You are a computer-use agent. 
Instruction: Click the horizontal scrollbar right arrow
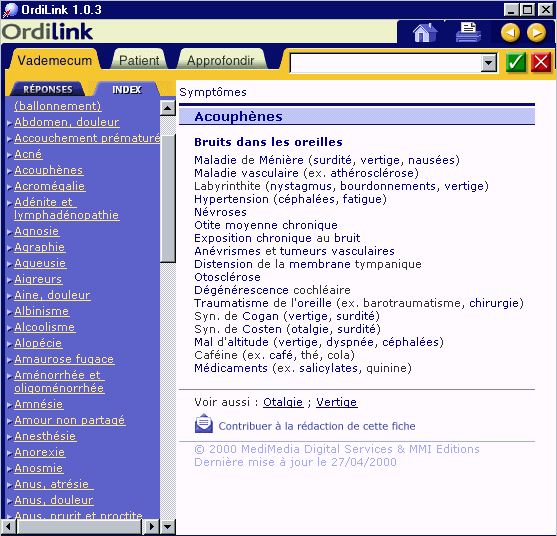click(x=152, y=526)
